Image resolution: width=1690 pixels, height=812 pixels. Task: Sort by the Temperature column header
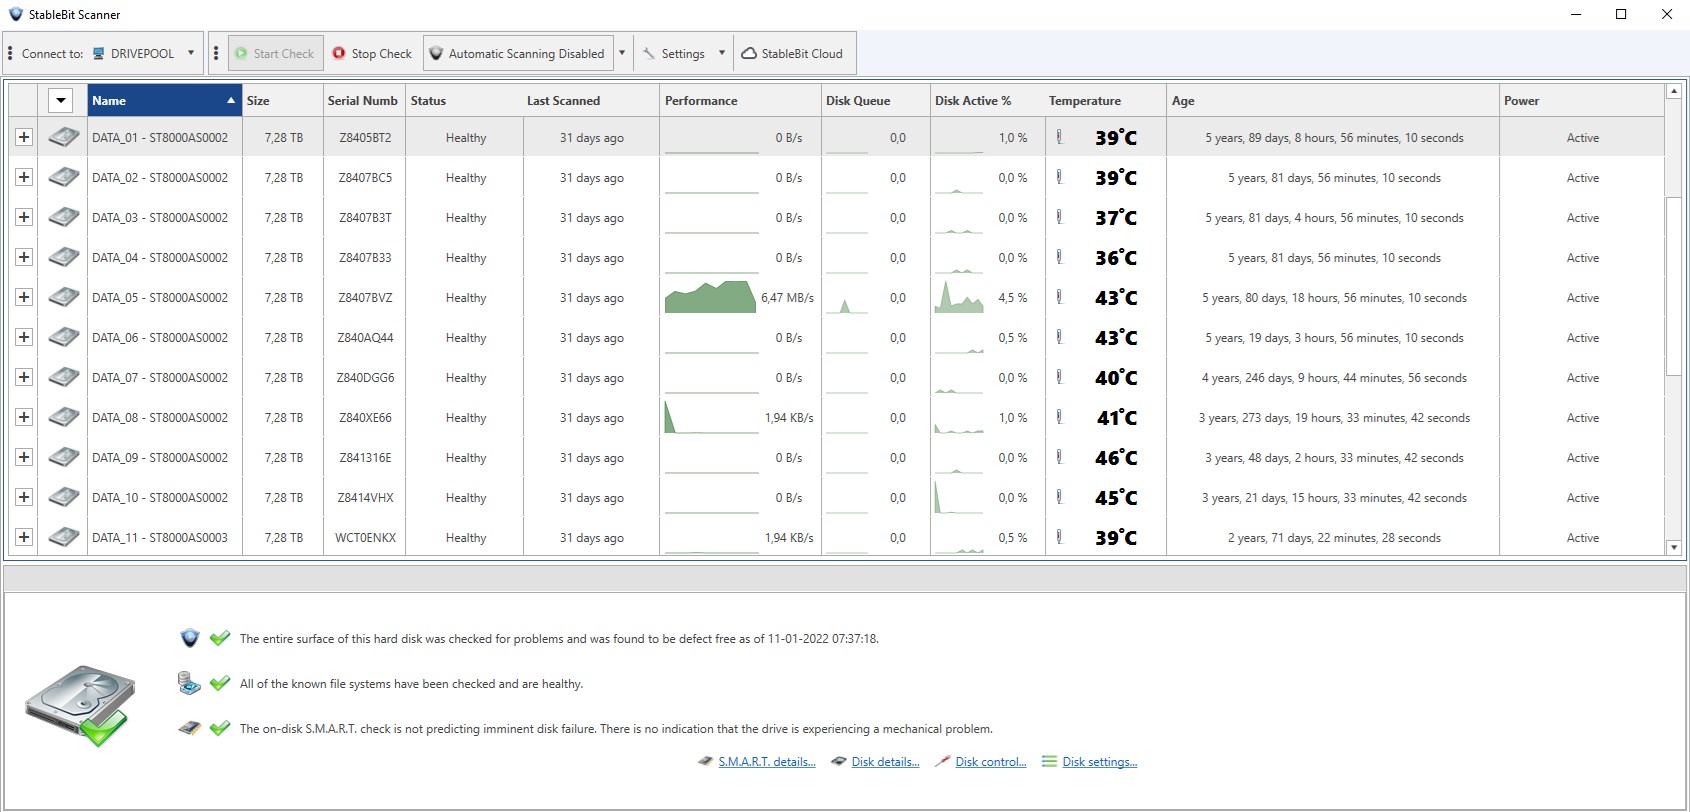[1105, 100]
